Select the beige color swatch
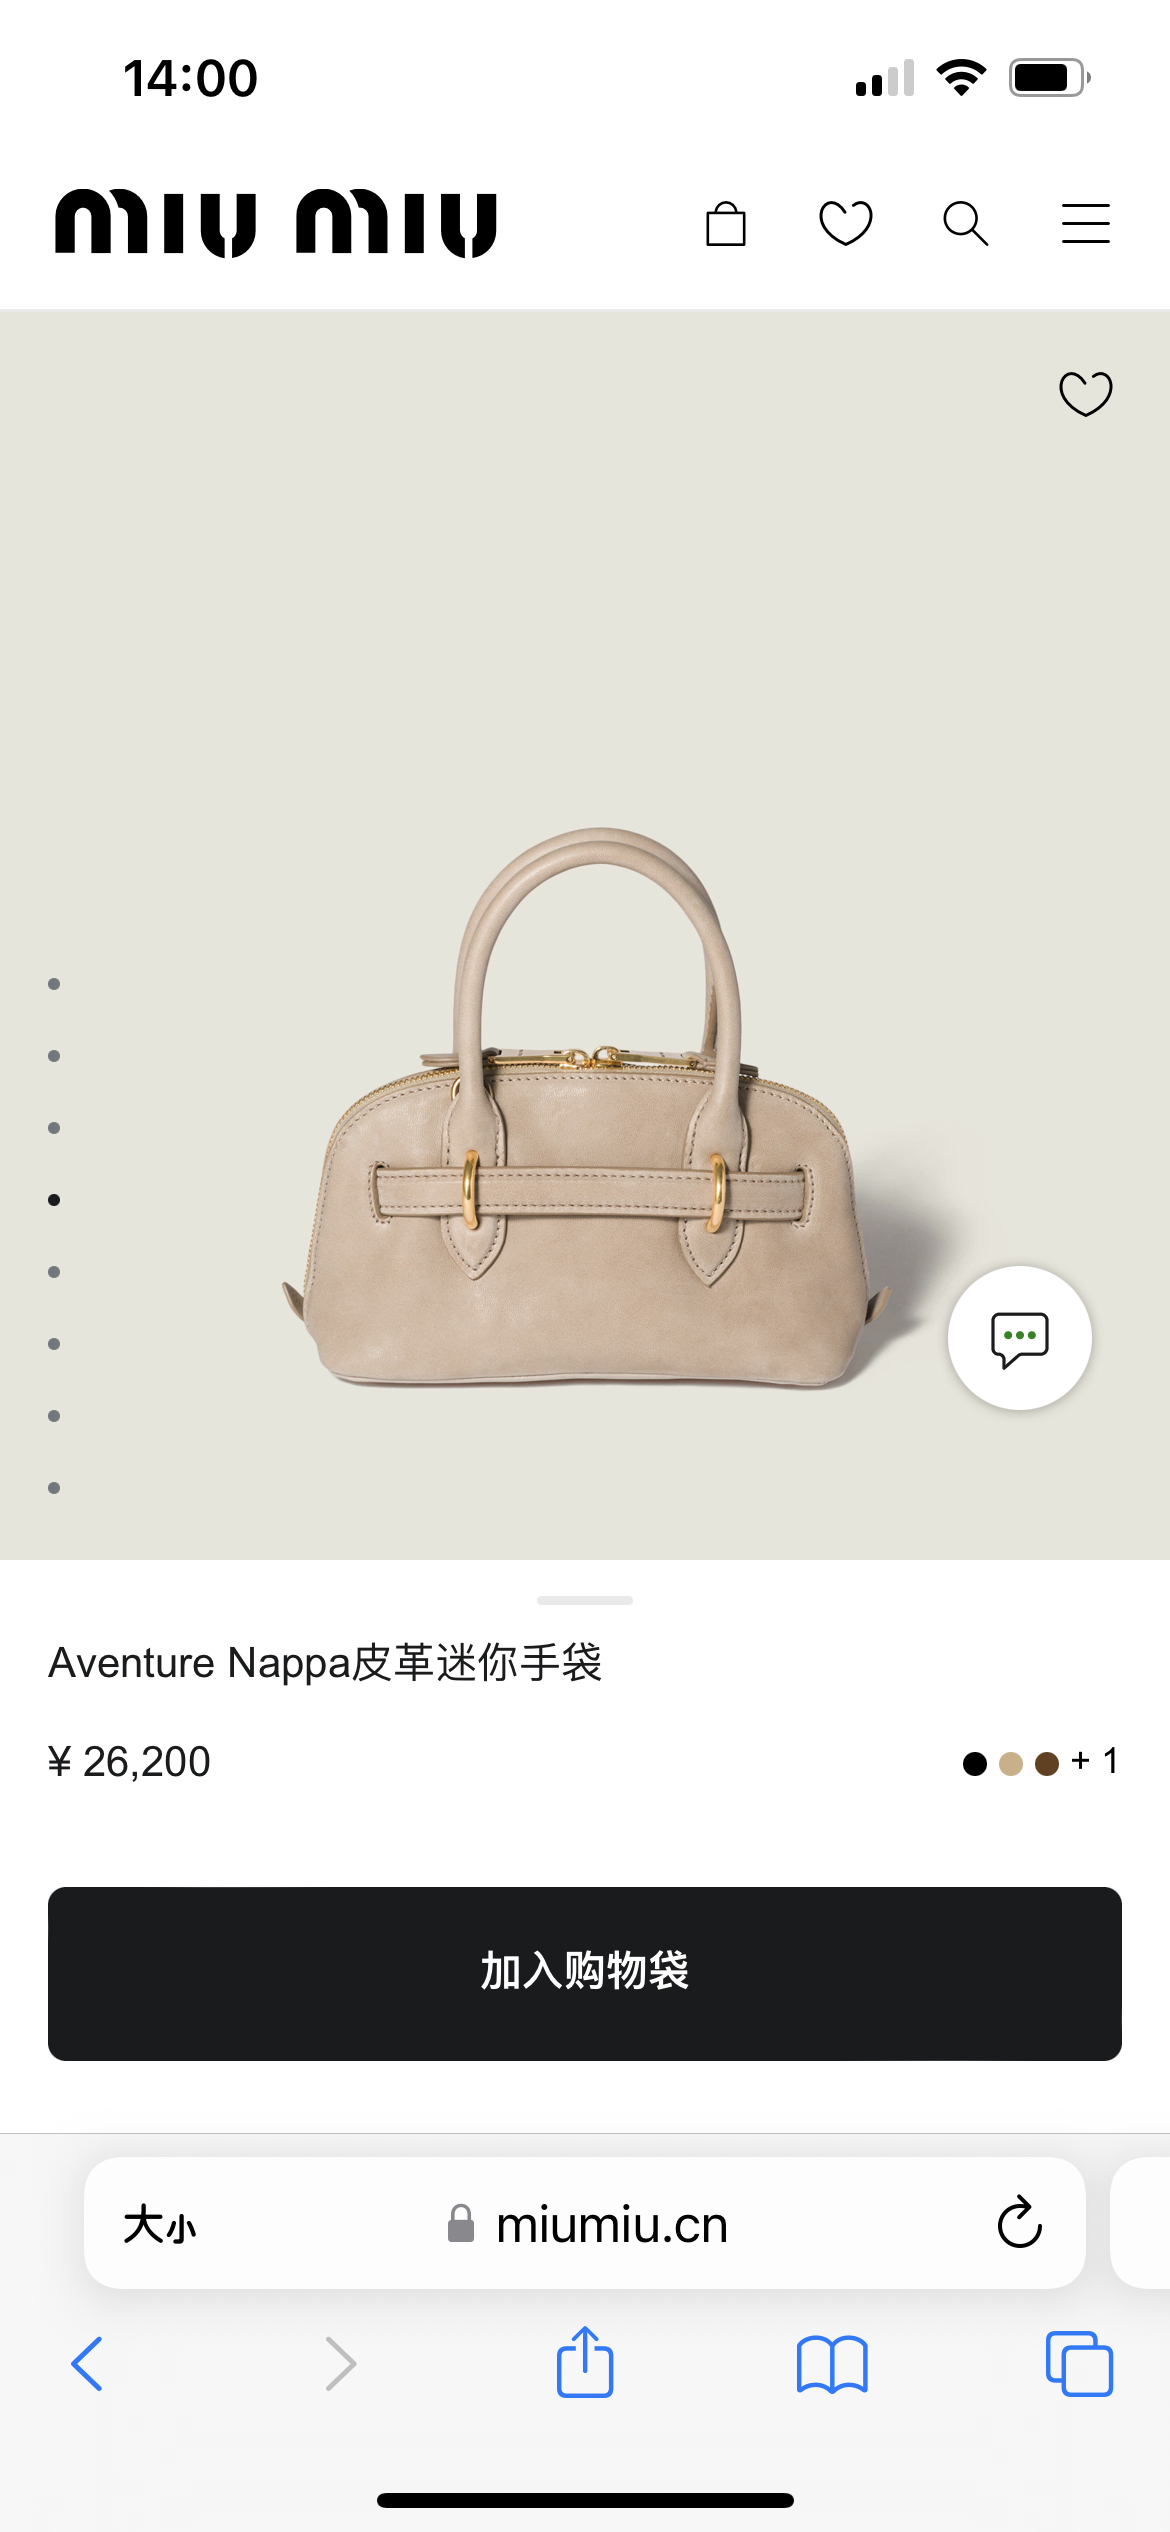The image size is (1170, 2532). click(x=1011, y=1763)
